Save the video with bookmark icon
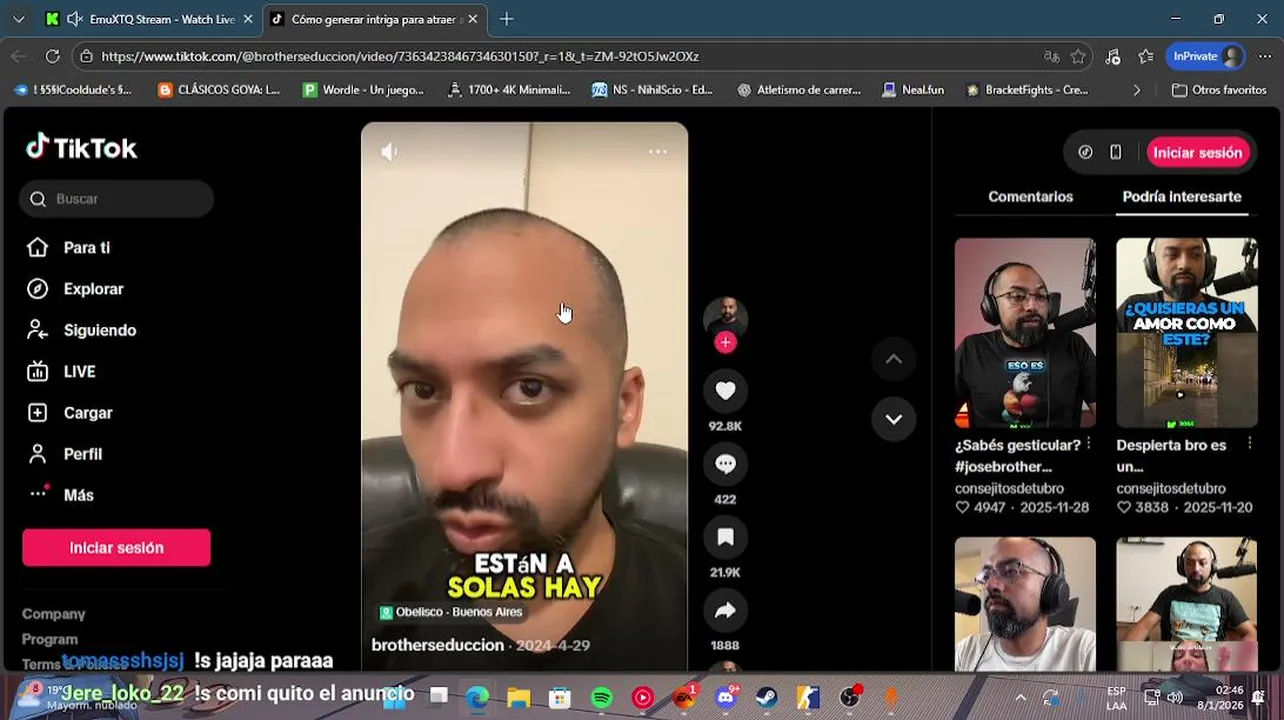Screen dimensions: 1284x720 click(725, 537)
